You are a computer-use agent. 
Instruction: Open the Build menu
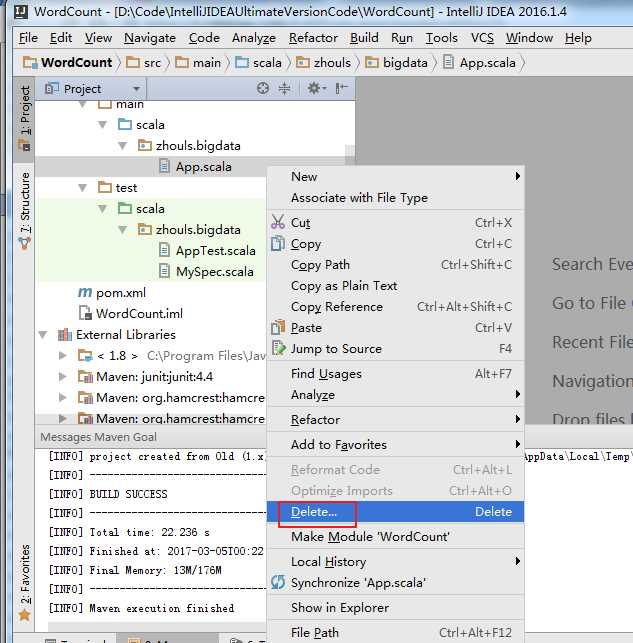[x=364, y=38]
